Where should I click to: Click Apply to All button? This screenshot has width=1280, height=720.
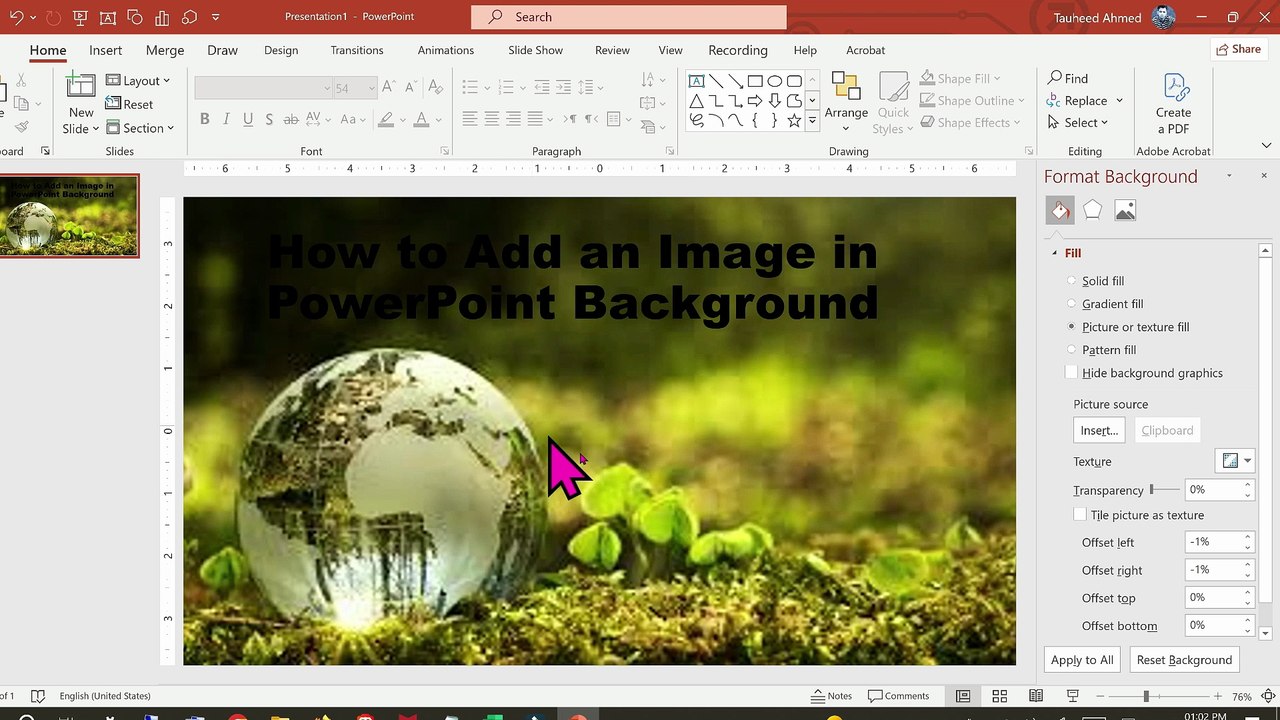1082,660
